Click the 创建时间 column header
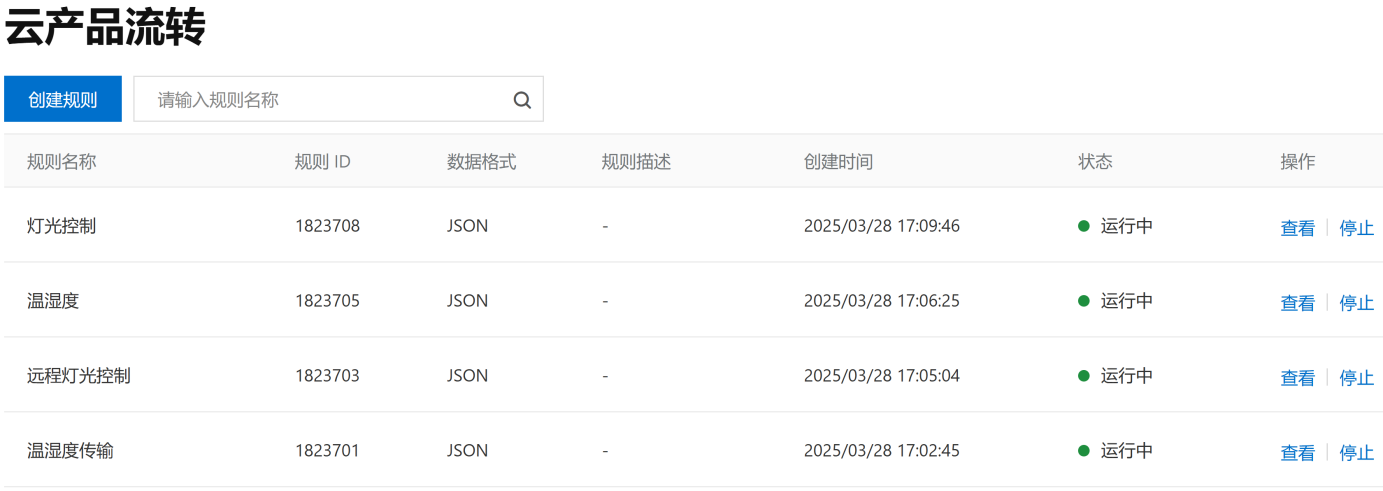Viewport: 1383px width, 491px height. [838, 162]
